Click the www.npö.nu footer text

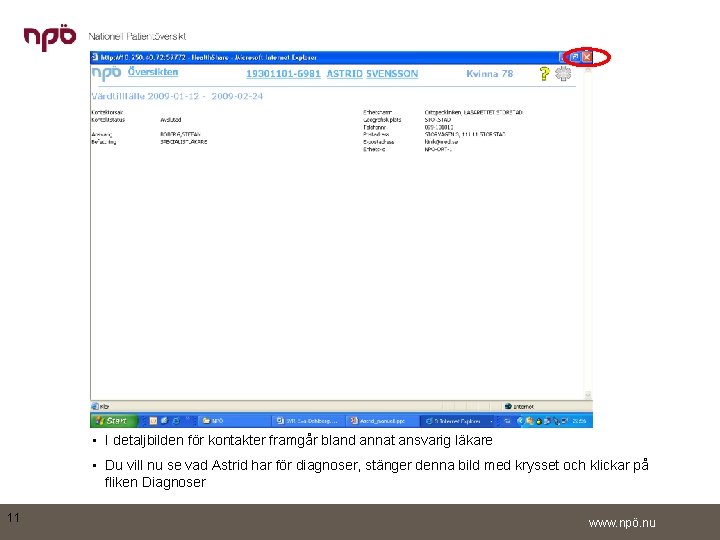(x=622, y=523)
